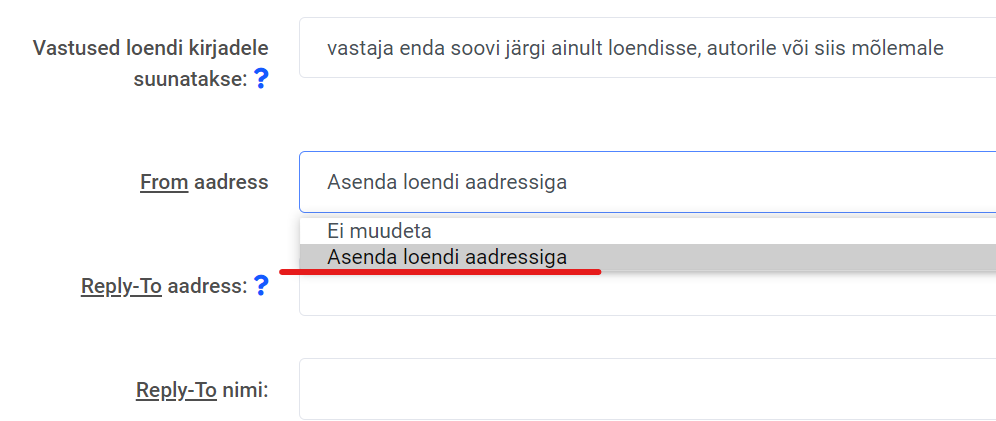
Task: Click underlined "Reply-To" in the nimi label
Action: click(176, 390)
